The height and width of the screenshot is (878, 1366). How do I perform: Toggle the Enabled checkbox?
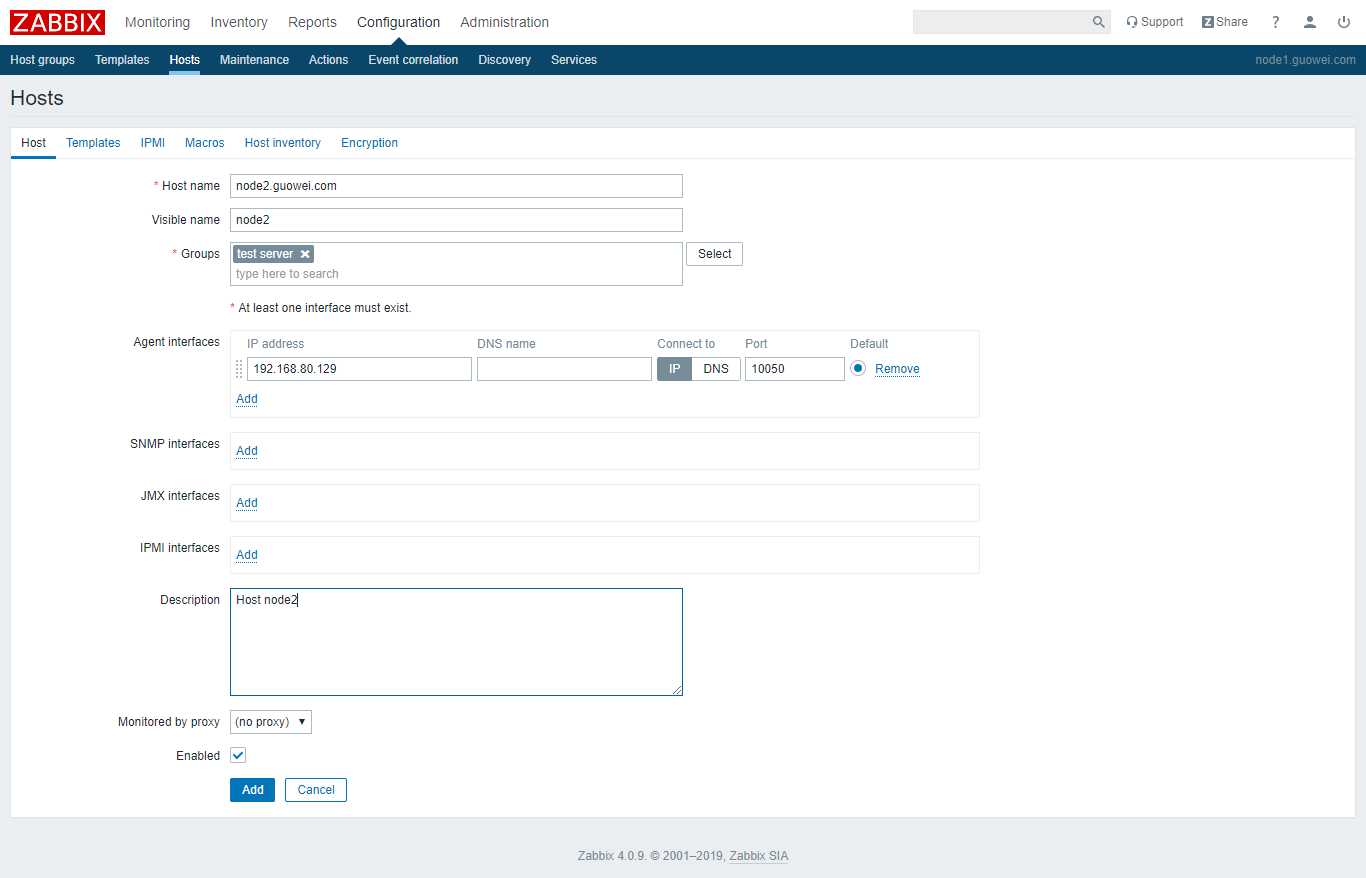pos(238,755)
